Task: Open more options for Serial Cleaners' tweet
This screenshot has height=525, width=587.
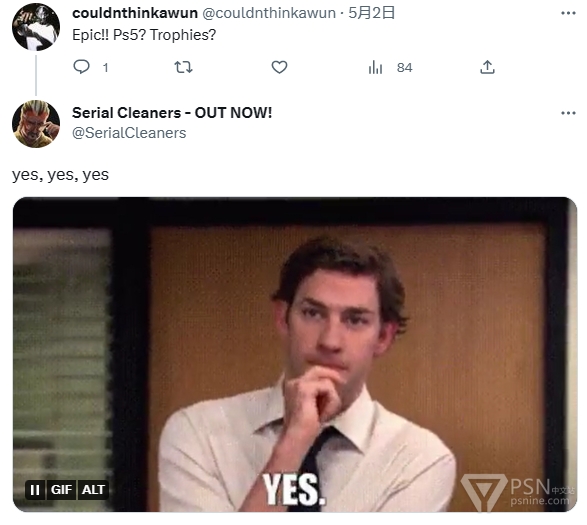Action: [x=568, y=113]
